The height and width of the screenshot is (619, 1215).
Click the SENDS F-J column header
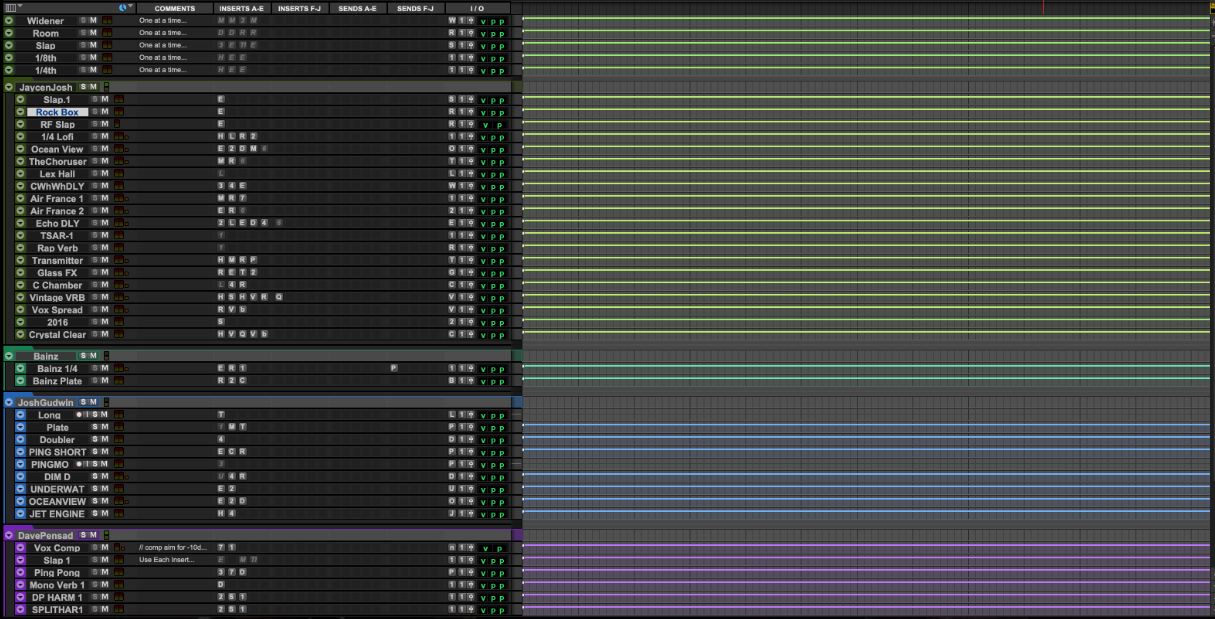416,8
